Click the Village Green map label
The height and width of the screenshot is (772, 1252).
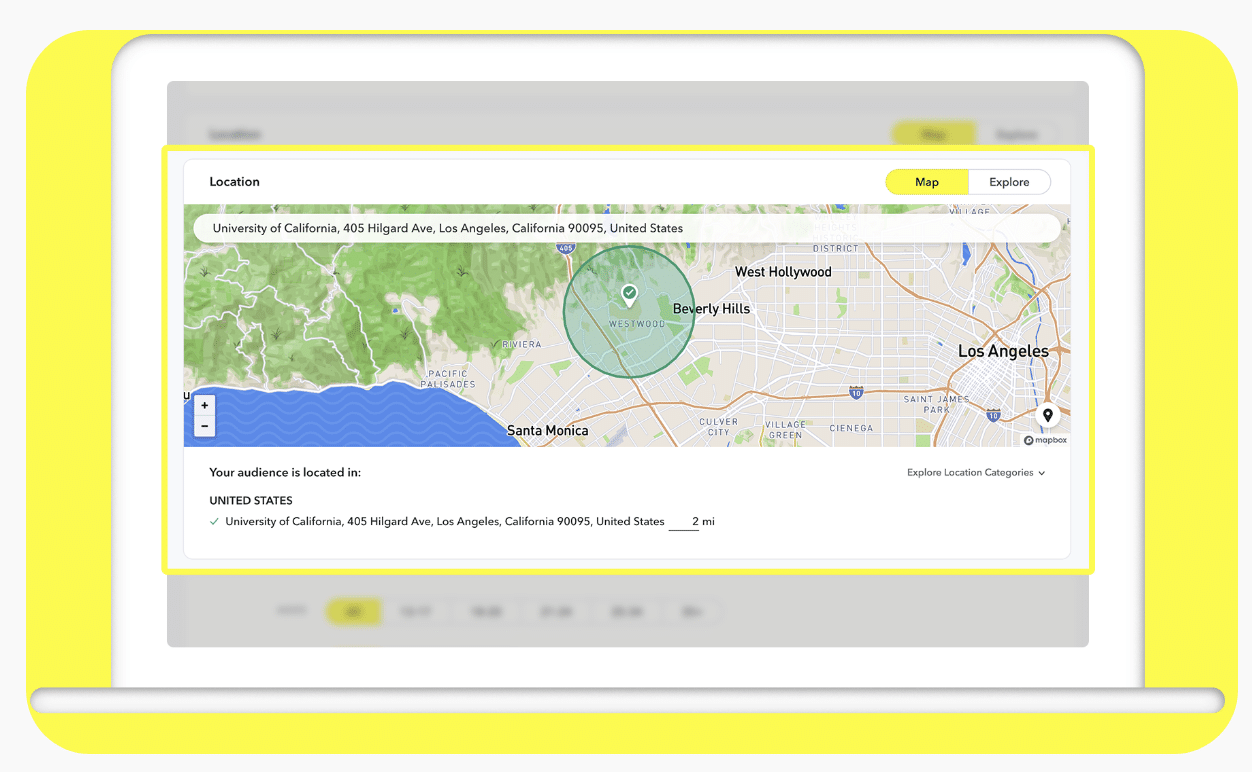coord(785,430)
